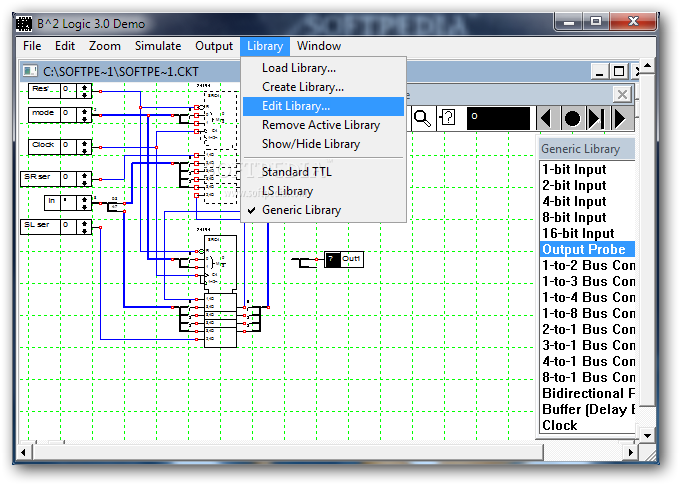The height and width of the screenshot is (485, 680).
Task: Click the In input stepper arrows
Action: pos(84,203)
